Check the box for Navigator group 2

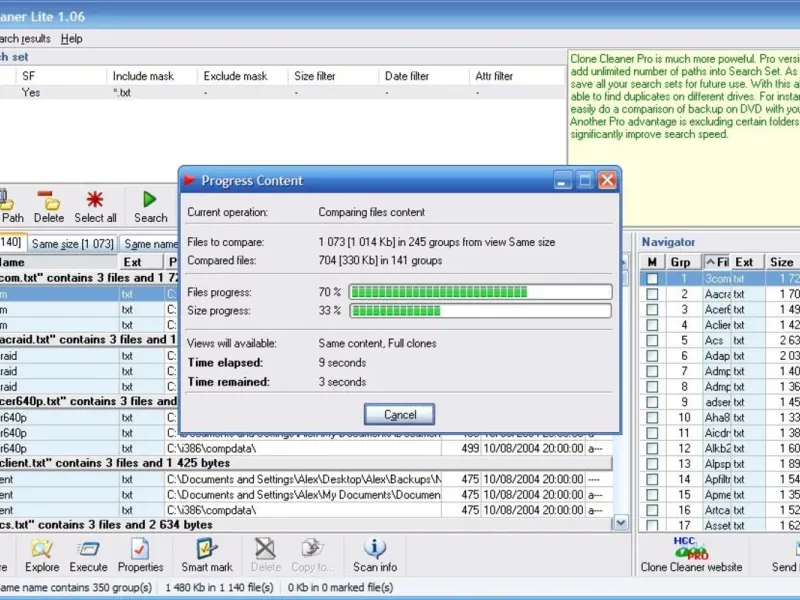pyautogui.click(x=652, y=294)
